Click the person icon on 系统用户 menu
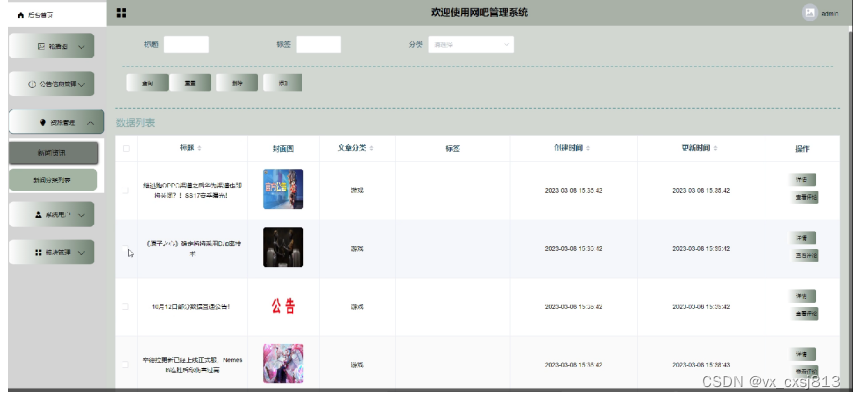855x399 pixels. 38,215
